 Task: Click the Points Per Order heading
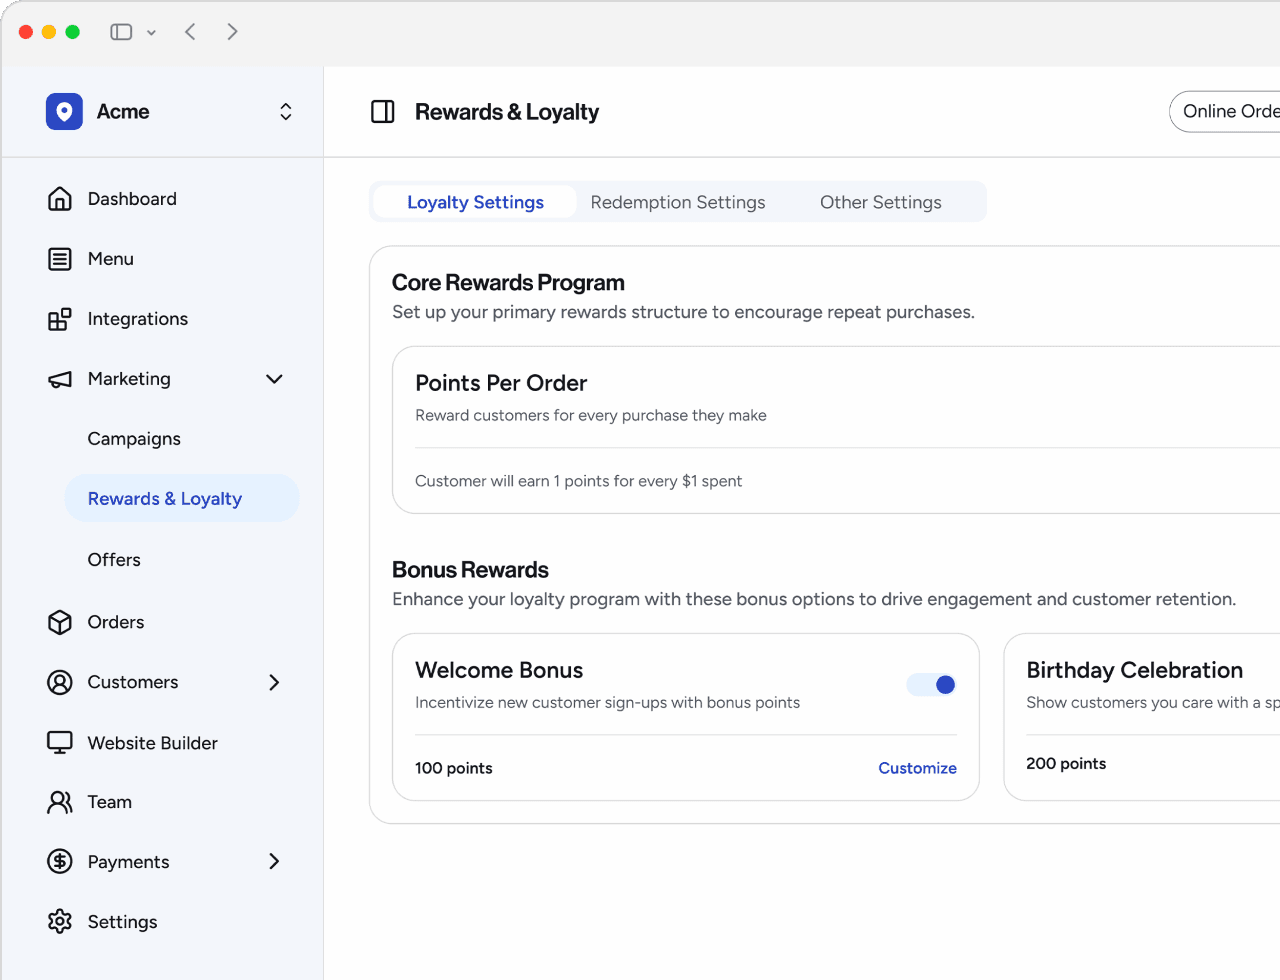501,383
